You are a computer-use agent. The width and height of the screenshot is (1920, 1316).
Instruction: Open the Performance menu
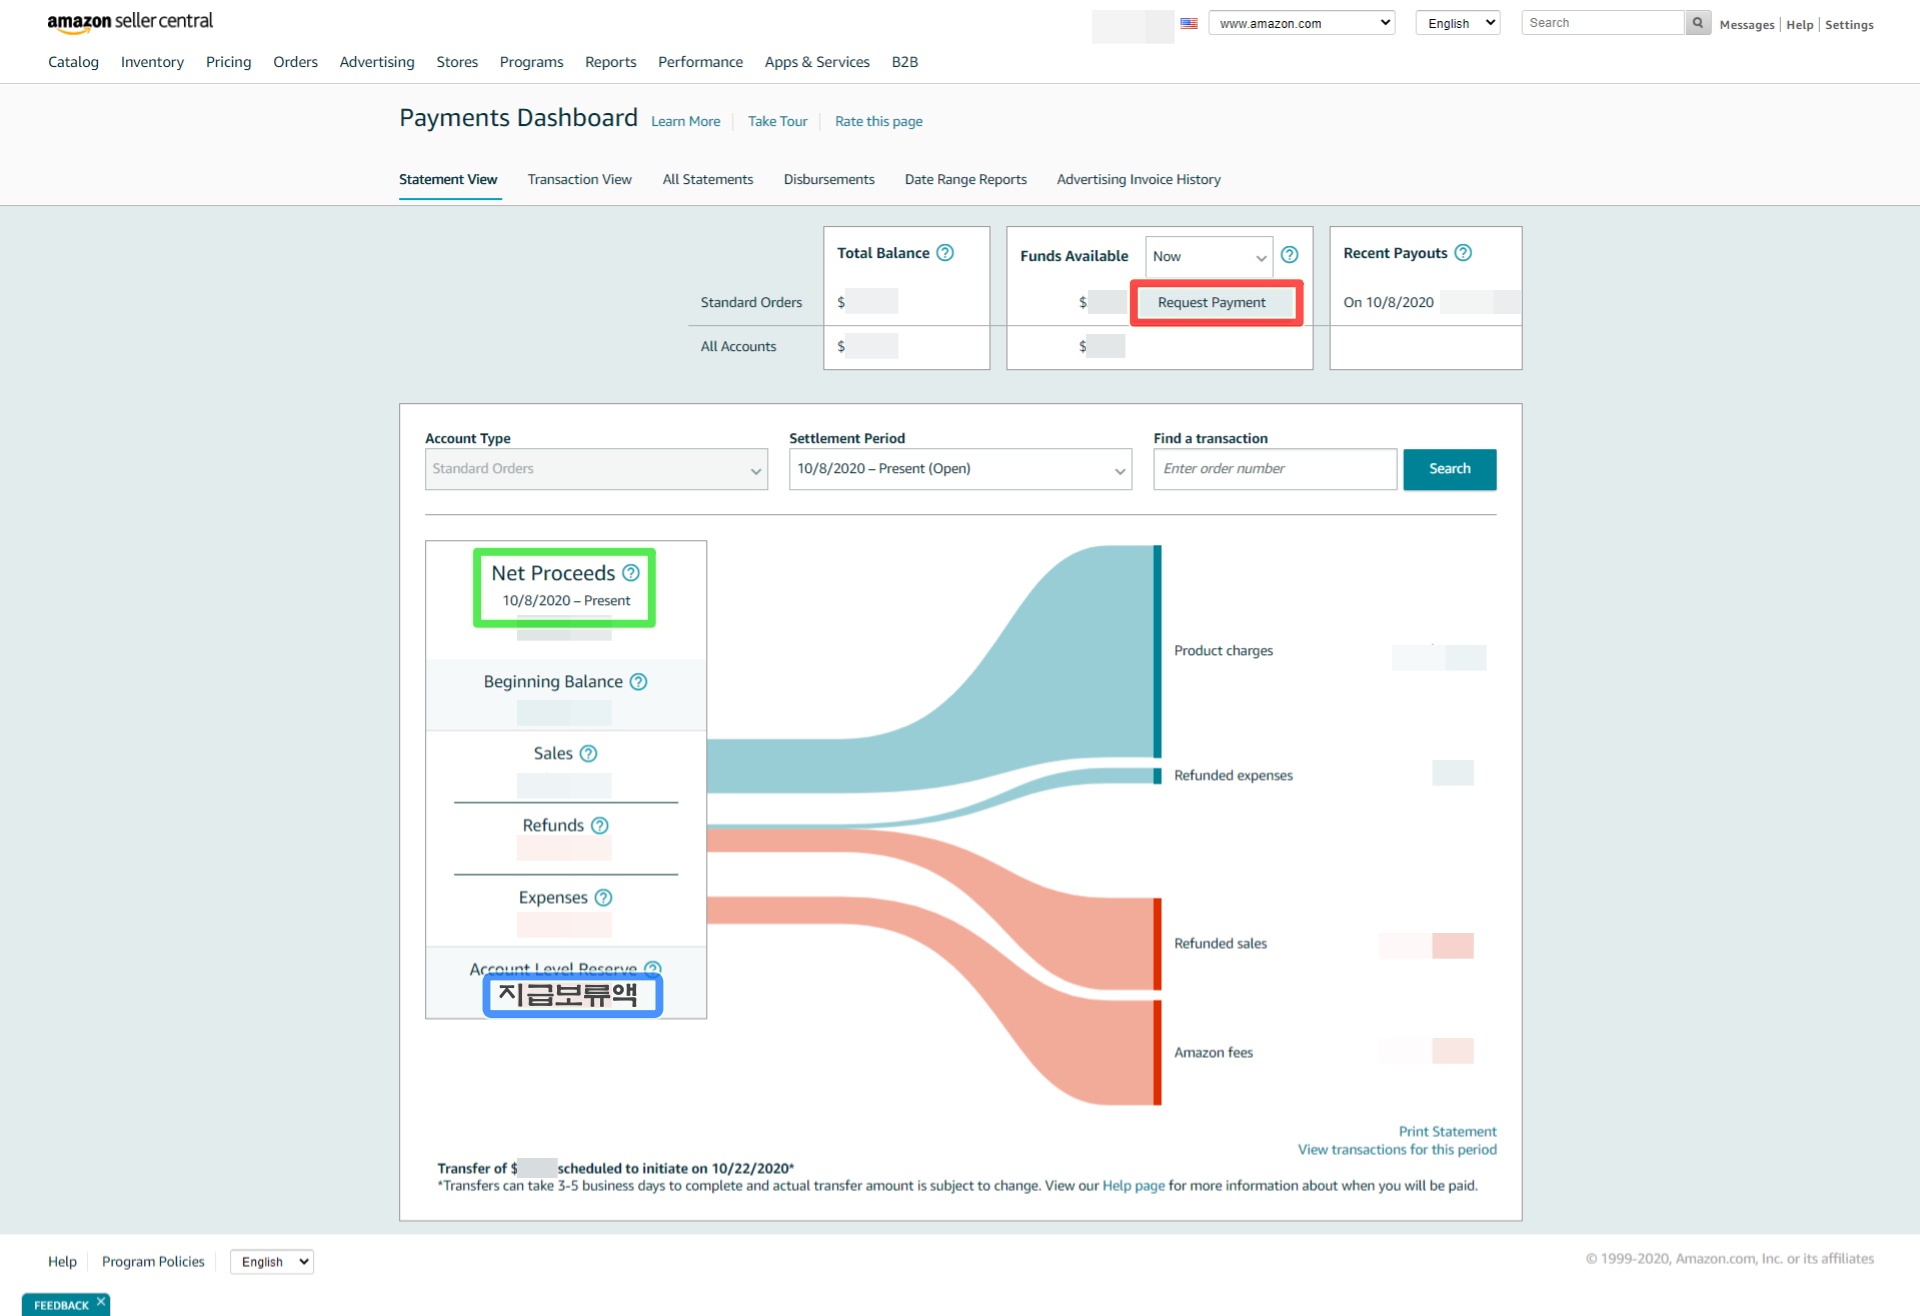pyautogui.click(x=700, y=62)
